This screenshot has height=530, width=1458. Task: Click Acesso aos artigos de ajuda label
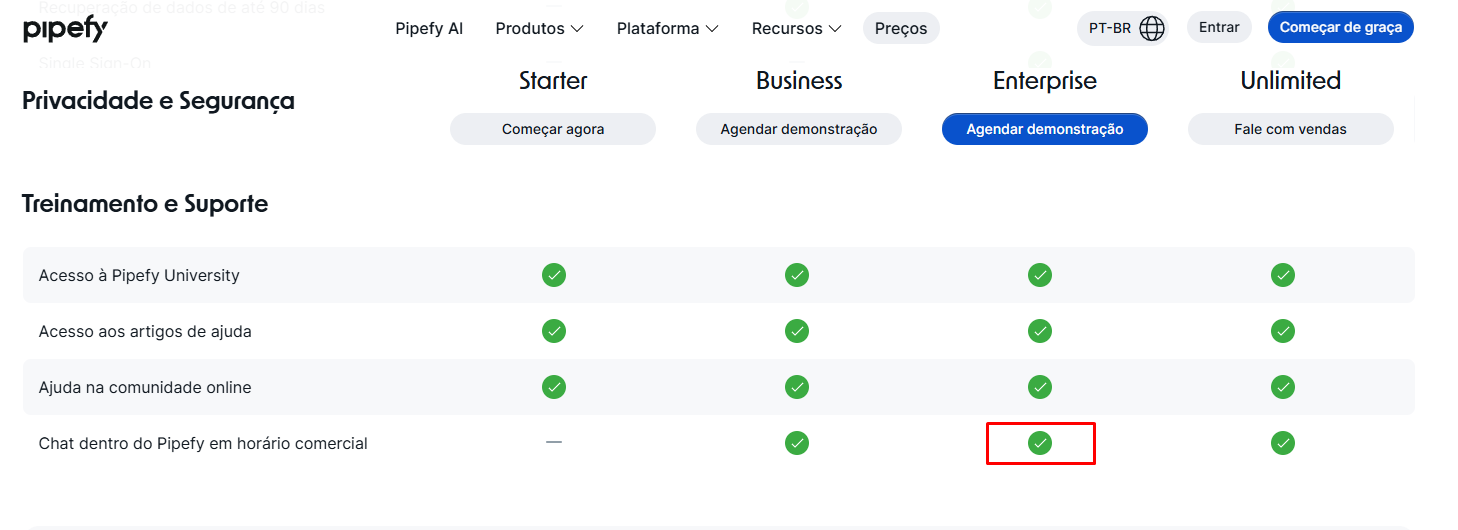pyautogui.click(x=145, y=331)
